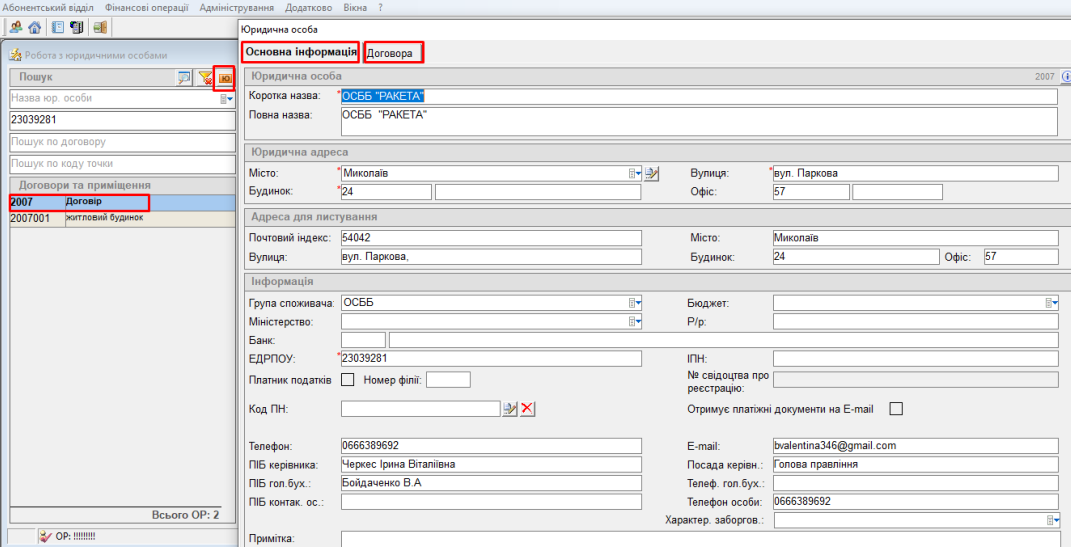Click the red X icon beside Код ПН
Image resolution: width=1071 pixels, height=547 pixels.
[528, 408]
